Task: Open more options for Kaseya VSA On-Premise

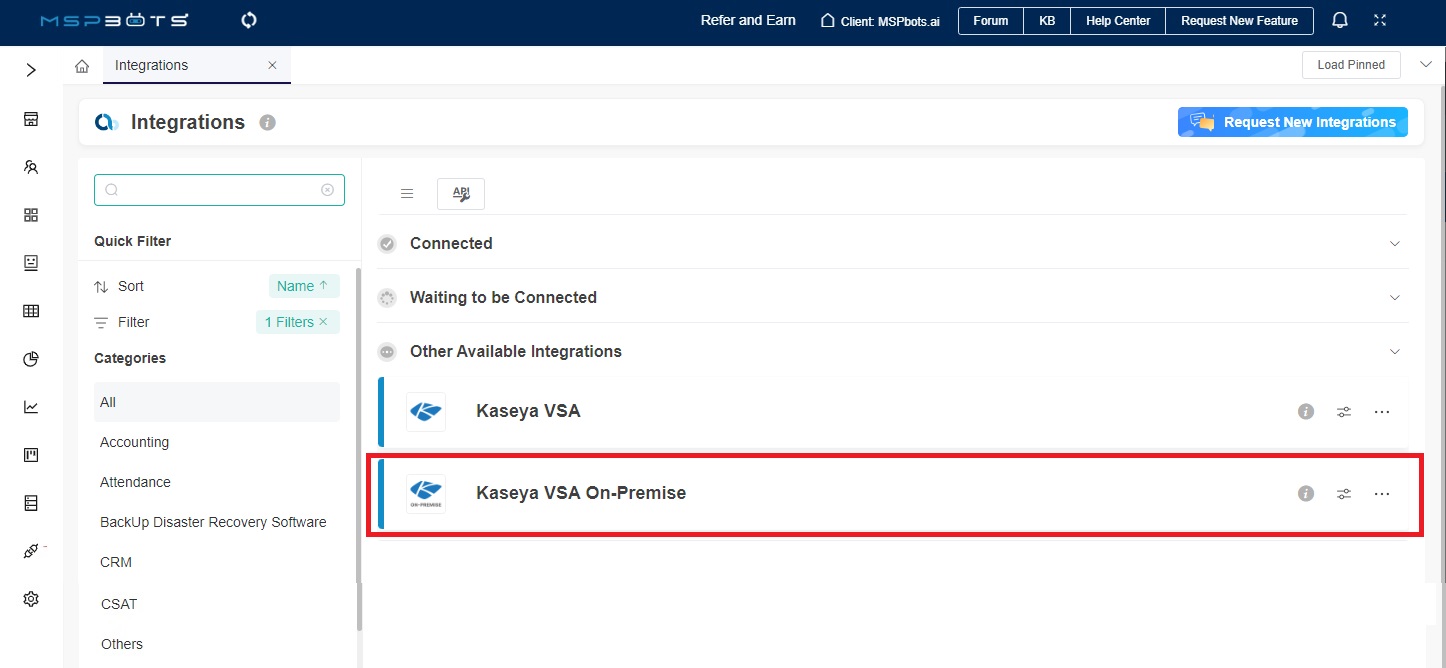Action: (x=1382, y=493)
